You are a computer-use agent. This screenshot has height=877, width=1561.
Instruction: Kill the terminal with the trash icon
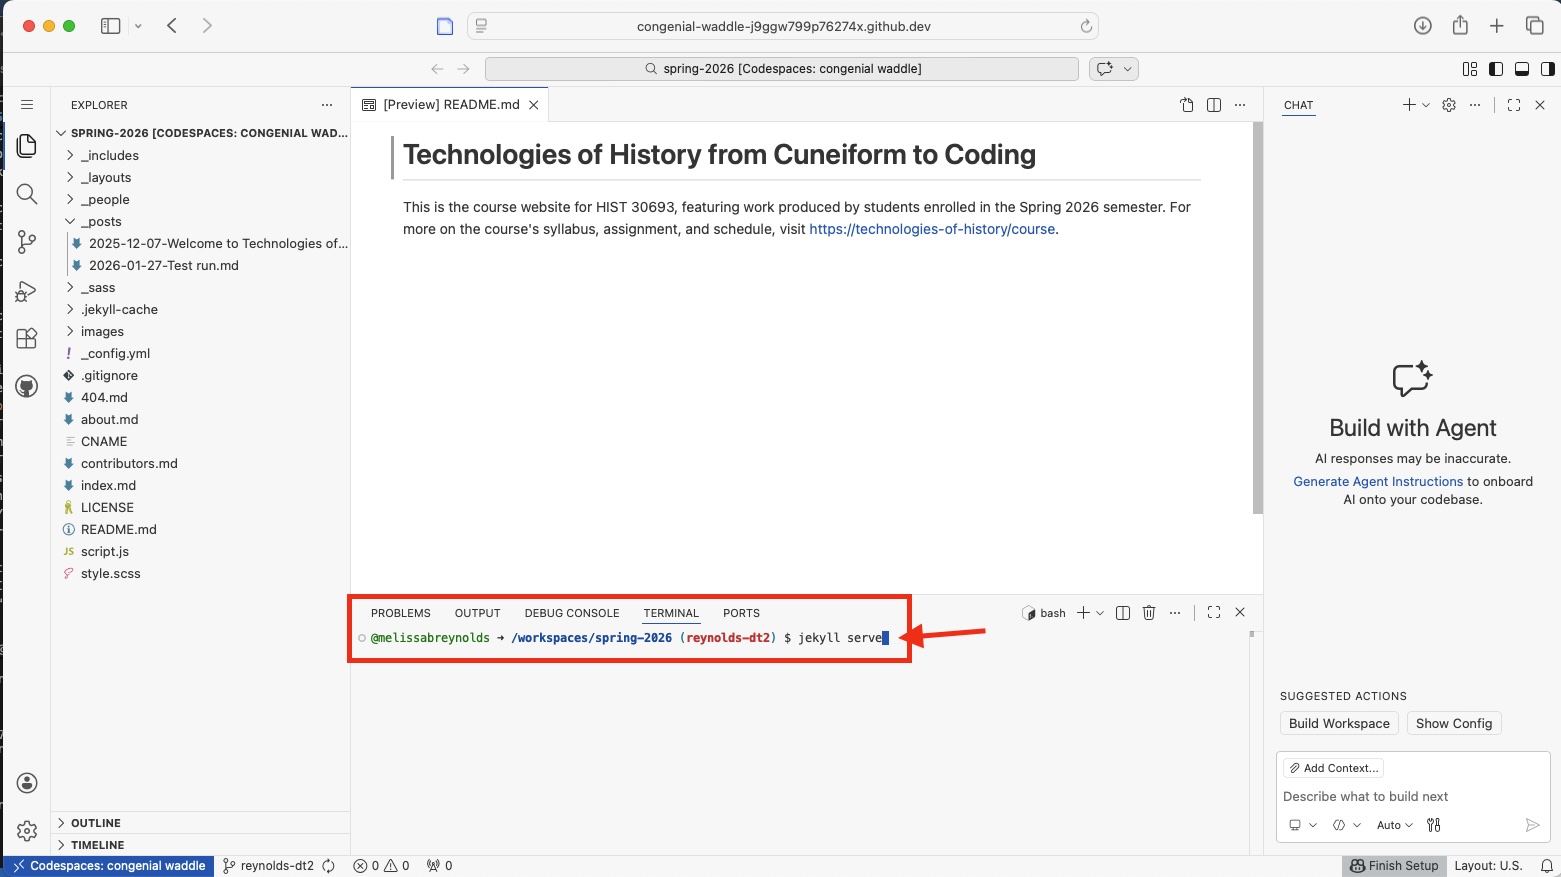tap(1148, 612)
